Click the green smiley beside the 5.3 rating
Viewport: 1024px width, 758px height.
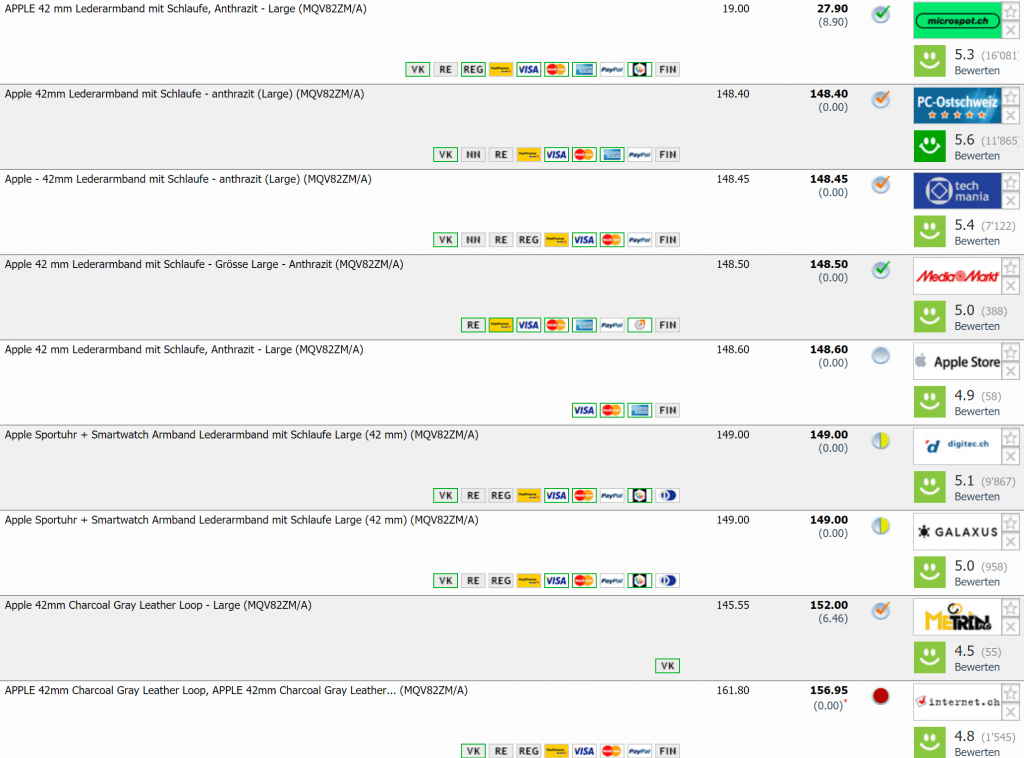point(929,61)
